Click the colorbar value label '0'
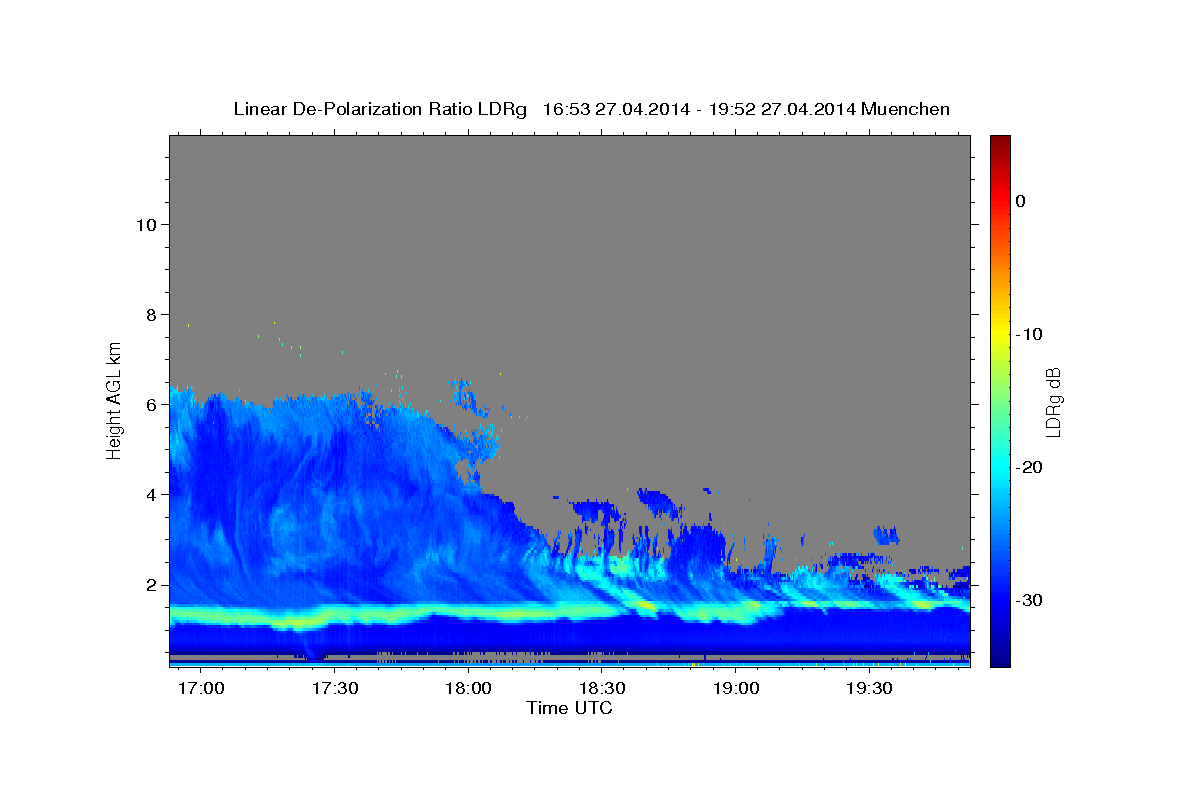The image size is (1200, 800). pyautogui.click(x=1021, y=201)
